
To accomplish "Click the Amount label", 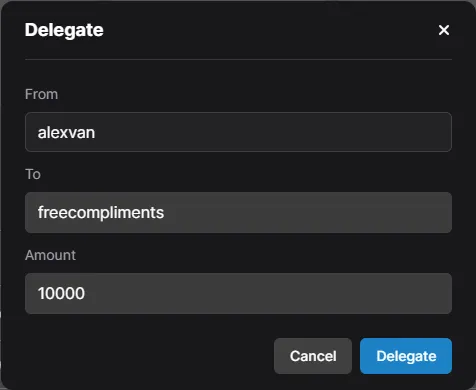I will click(50, 255).
